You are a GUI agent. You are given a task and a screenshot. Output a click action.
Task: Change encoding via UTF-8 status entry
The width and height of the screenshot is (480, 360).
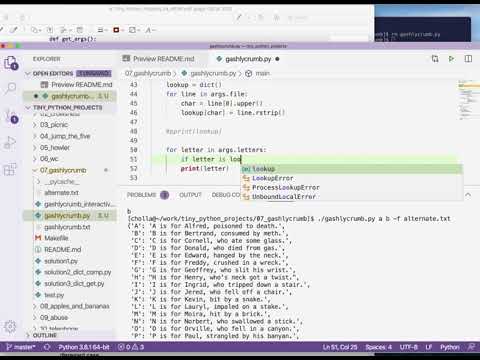click(x=409, y=347)
